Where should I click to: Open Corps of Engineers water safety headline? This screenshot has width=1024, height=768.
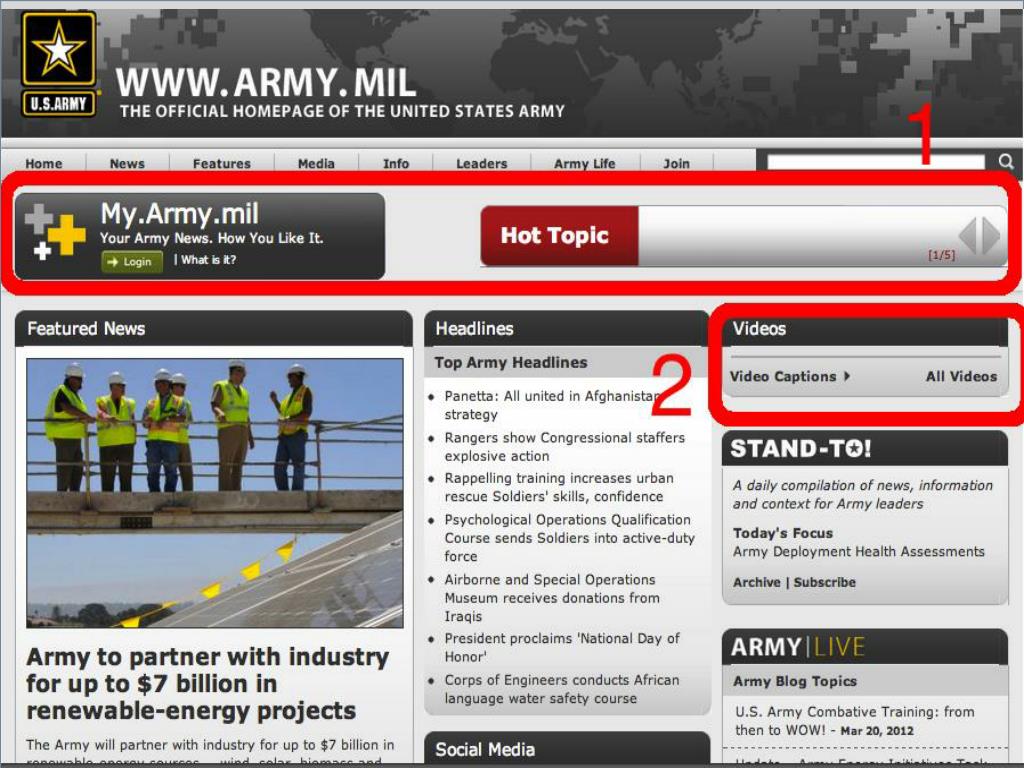tap(562, 689)
